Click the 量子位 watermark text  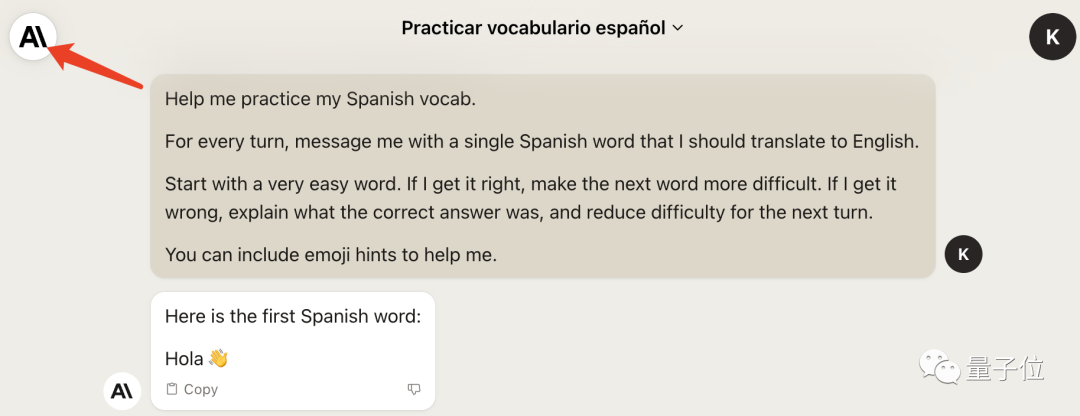pyautogui.click(x=1005, y=368)
